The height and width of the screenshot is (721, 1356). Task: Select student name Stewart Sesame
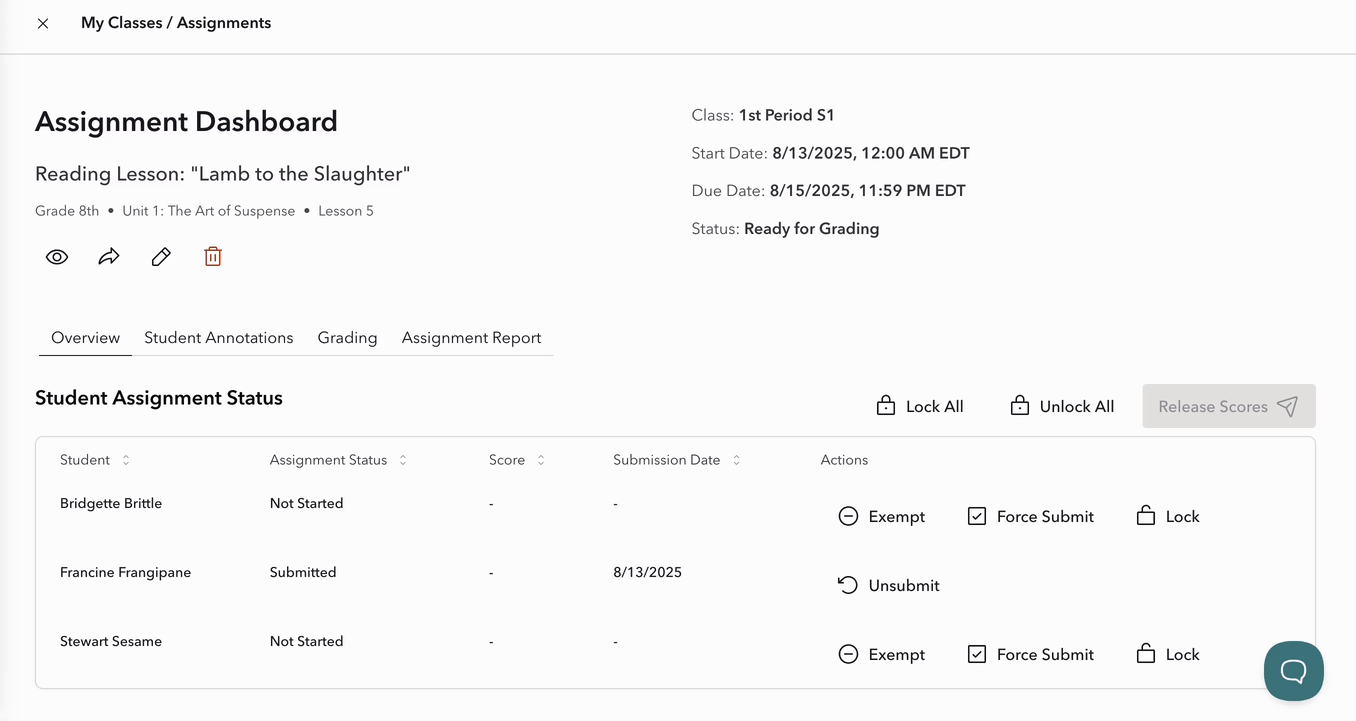click(111, 641)
